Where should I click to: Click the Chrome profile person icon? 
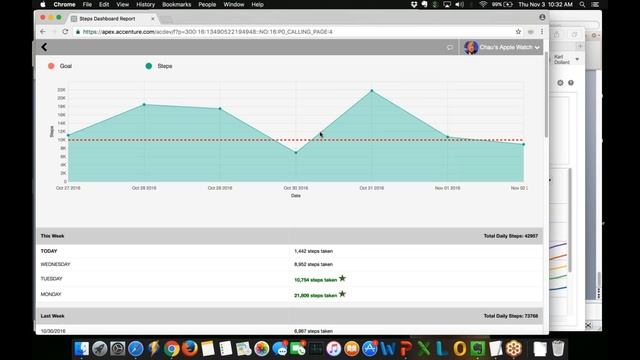(x=542, y=17)
